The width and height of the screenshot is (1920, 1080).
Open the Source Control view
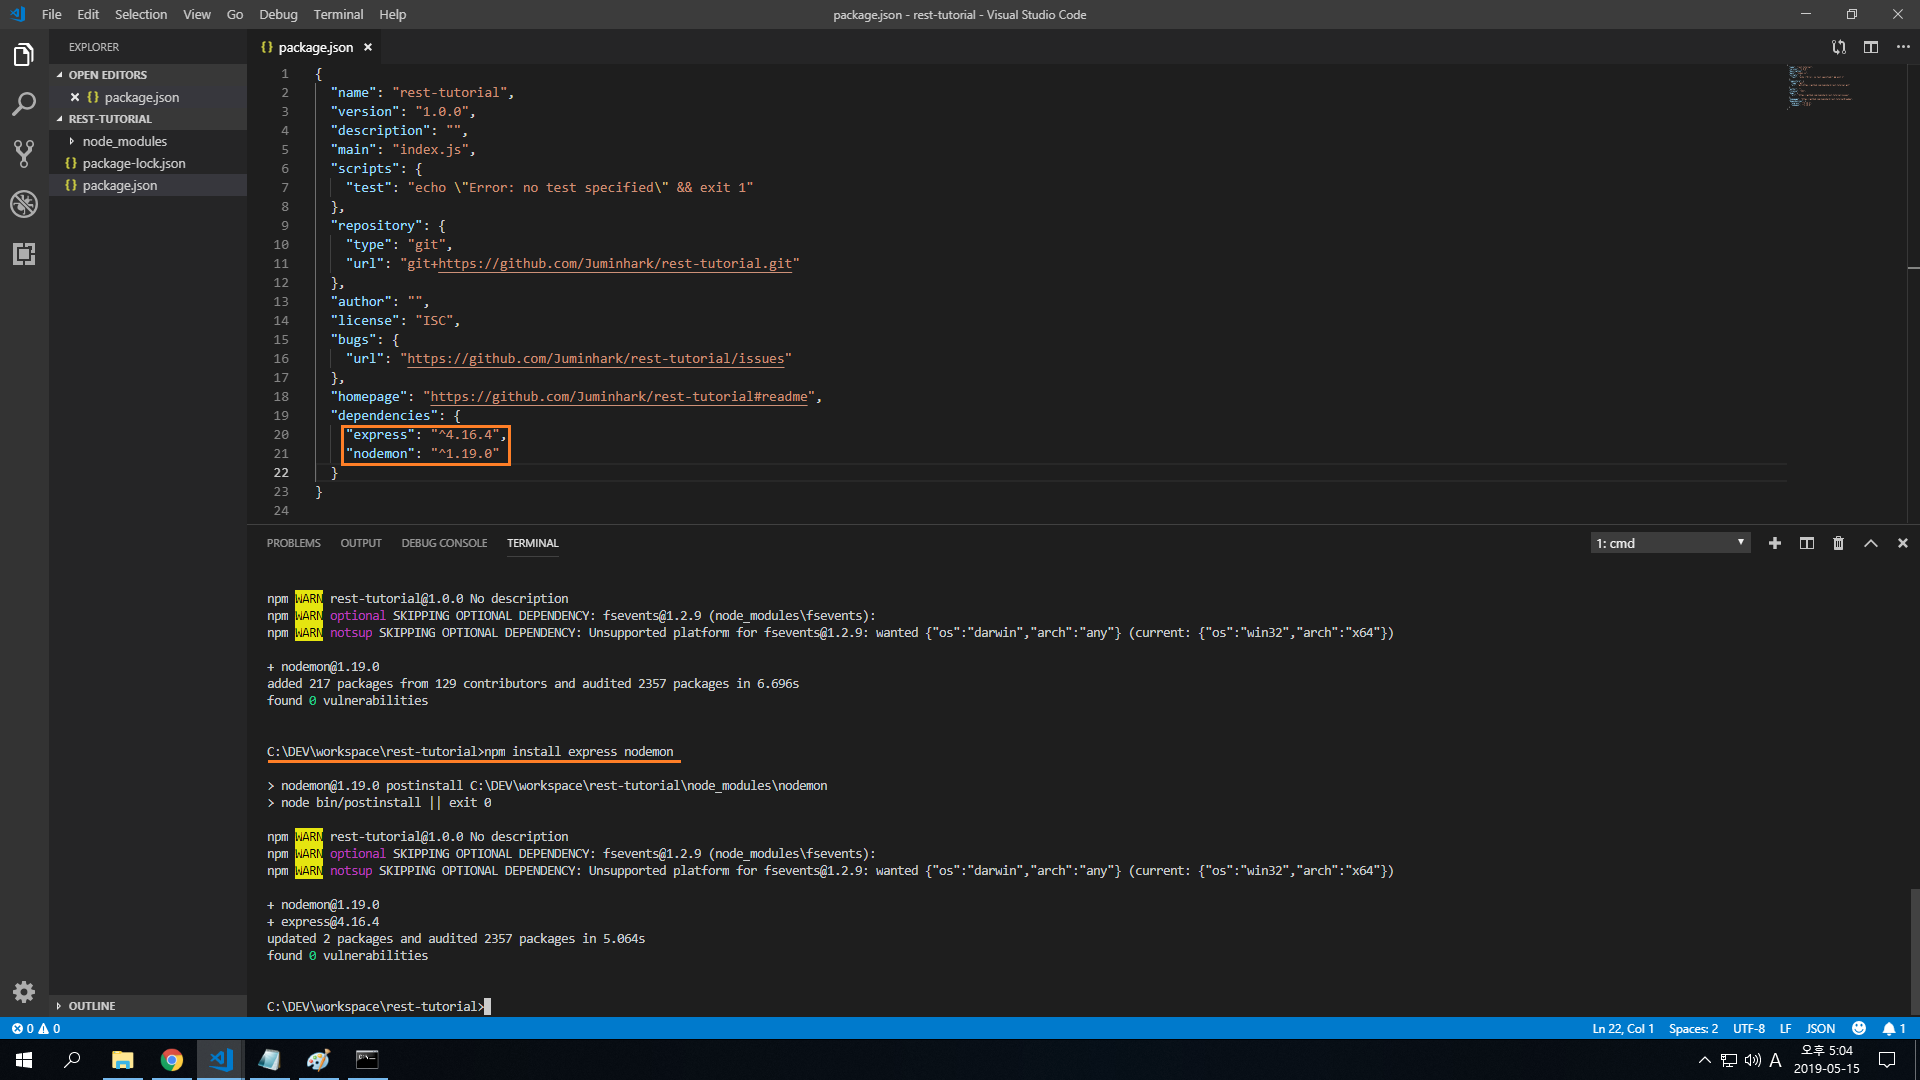click(24, 154)
